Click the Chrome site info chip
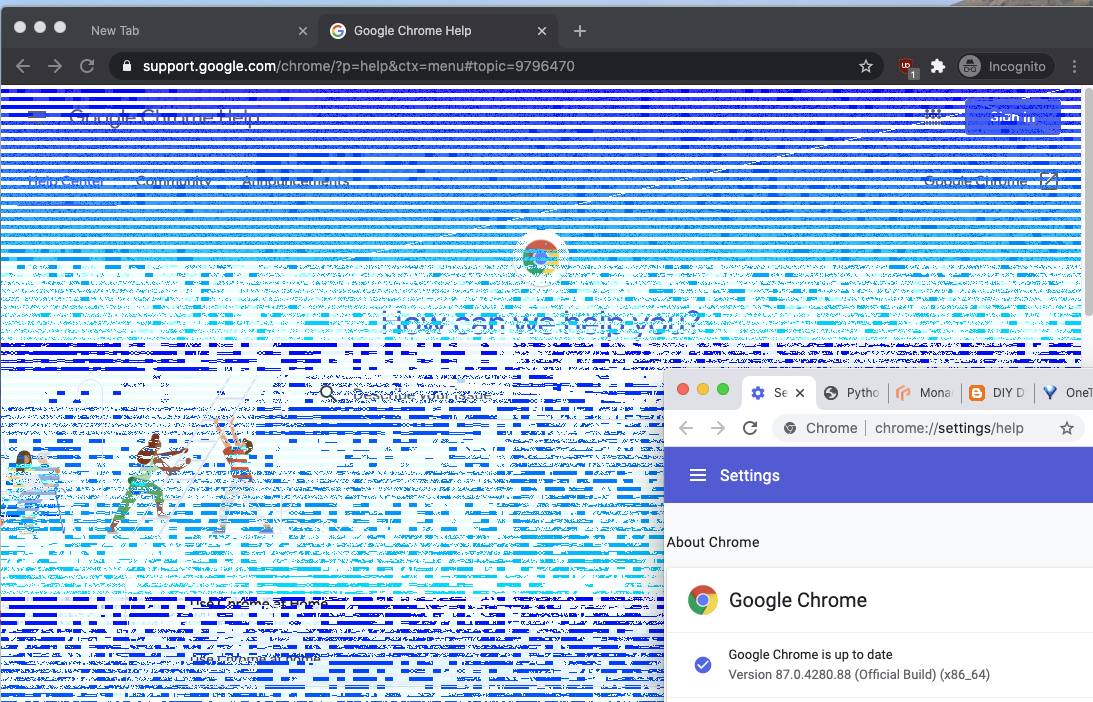 [x=820, y=428]
